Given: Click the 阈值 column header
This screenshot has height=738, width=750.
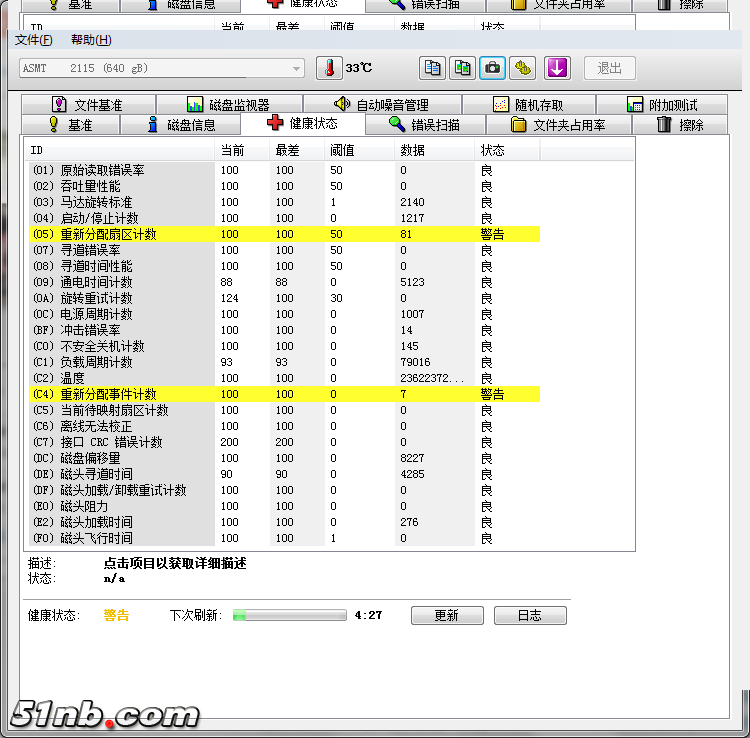Looking at the screenshot, I should (x=359, y=150).
